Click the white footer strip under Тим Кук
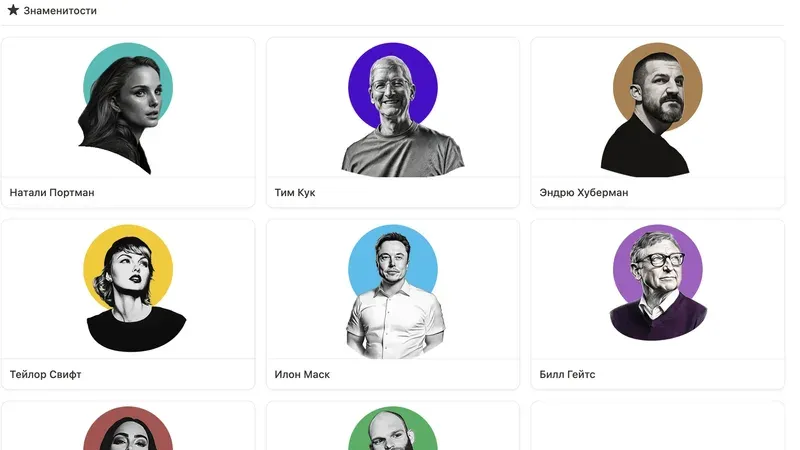Image resolution: width=800 pixels, height=450 pixels. tap(393, 192)
